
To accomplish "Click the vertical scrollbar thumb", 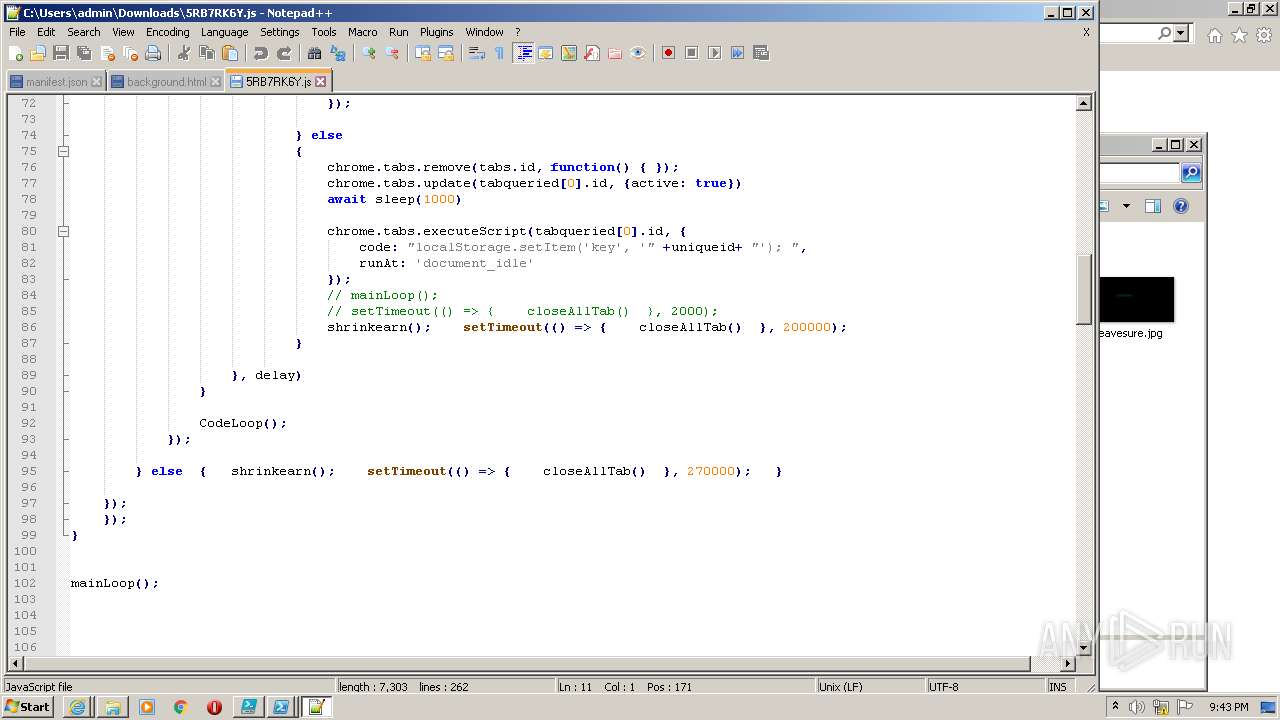I will tap(1084, 288).
